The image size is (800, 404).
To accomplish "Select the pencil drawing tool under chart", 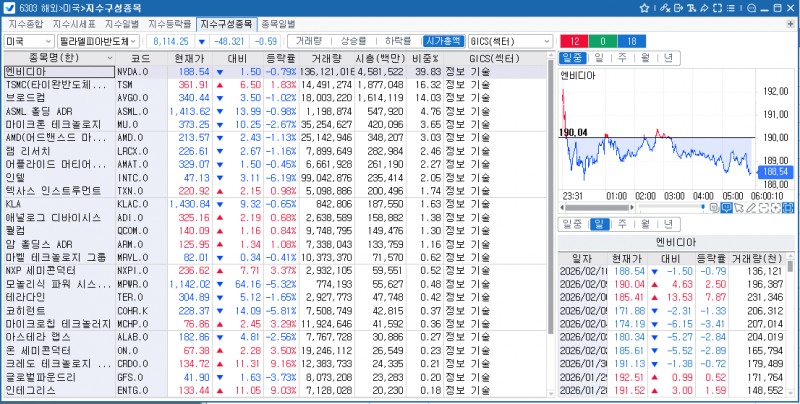I will click(751, 208).
